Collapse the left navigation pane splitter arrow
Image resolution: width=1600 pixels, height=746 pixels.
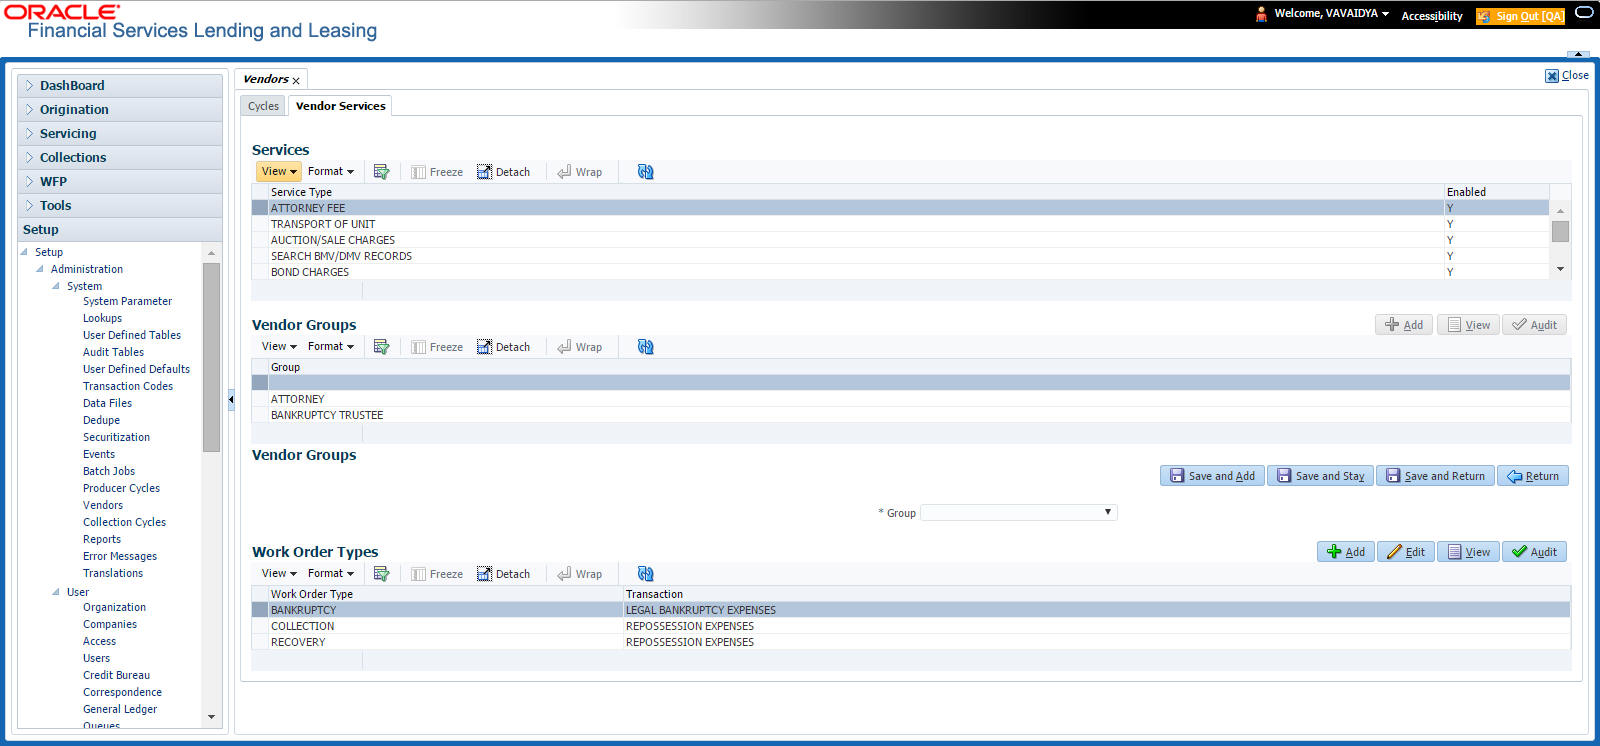tap(231, 400)
